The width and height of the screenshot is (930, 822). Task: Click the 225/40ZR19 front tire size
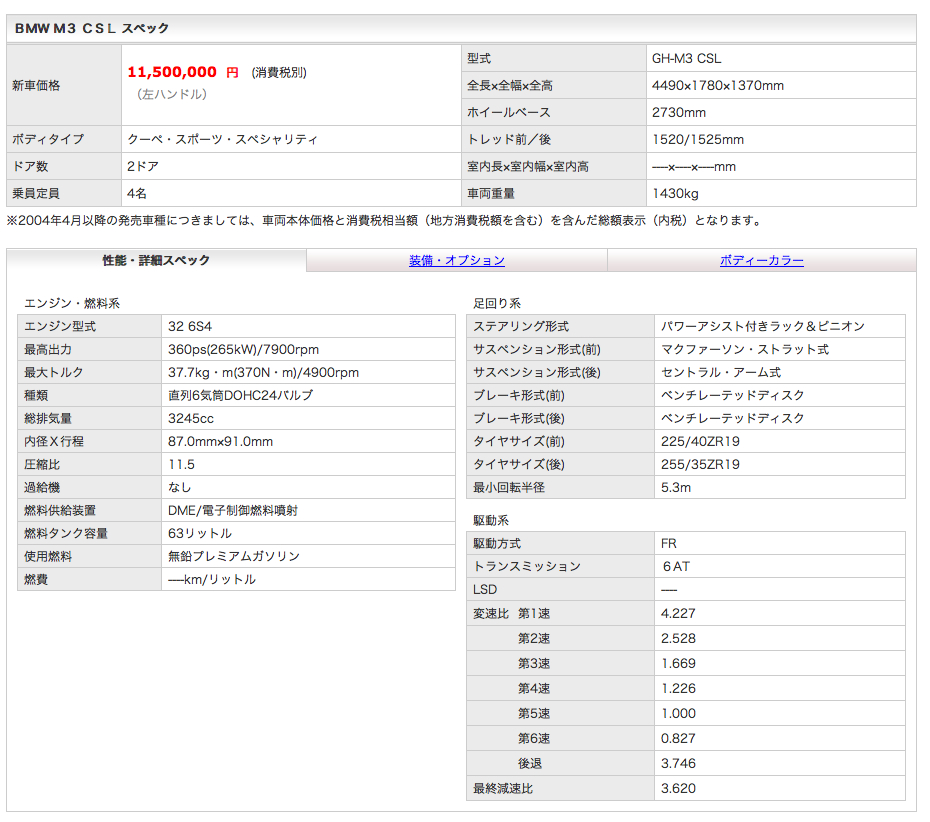[700, 441]
